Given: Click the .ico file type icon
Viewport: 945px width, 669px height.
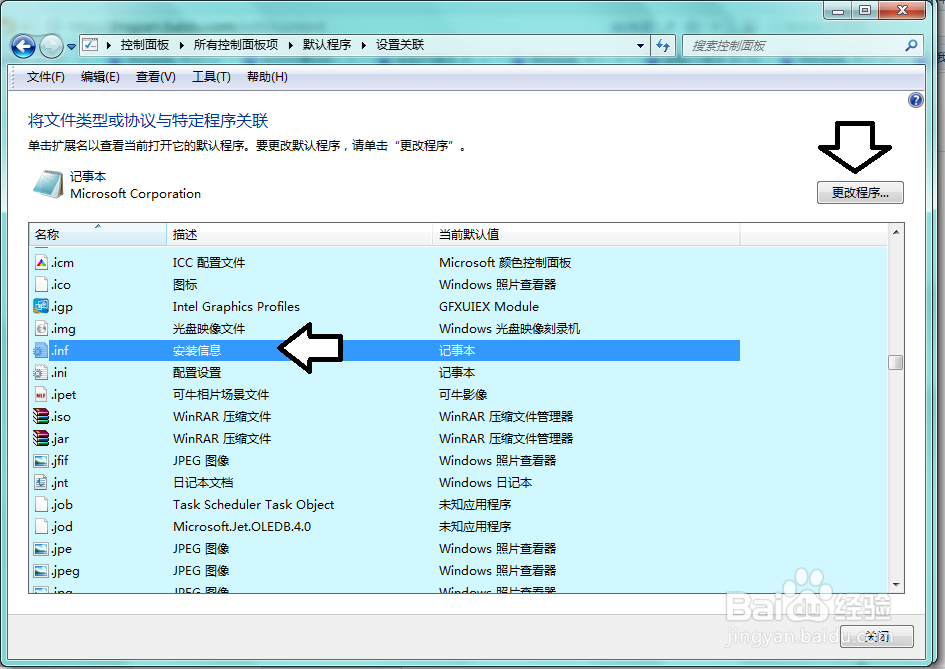Looking at the screenshot, I should pyautogui.click(x=41, y=284).
